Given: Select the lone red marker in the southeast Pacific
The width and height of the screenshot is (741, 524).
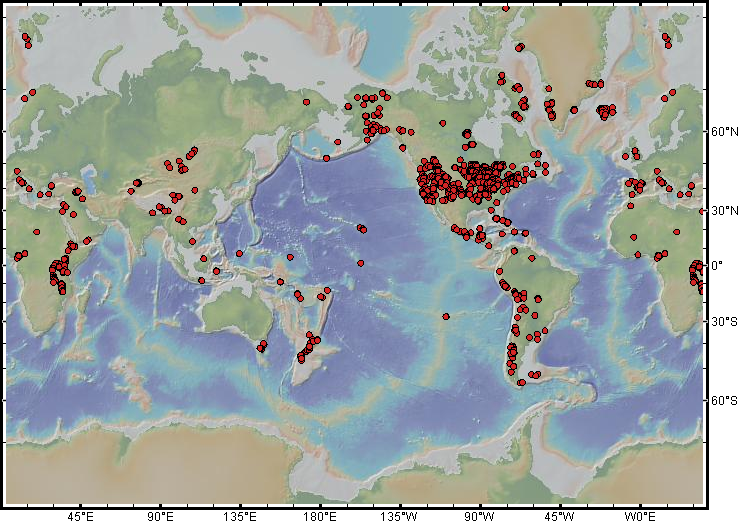Looking at the screenshot, I should (x=446, y=317).
